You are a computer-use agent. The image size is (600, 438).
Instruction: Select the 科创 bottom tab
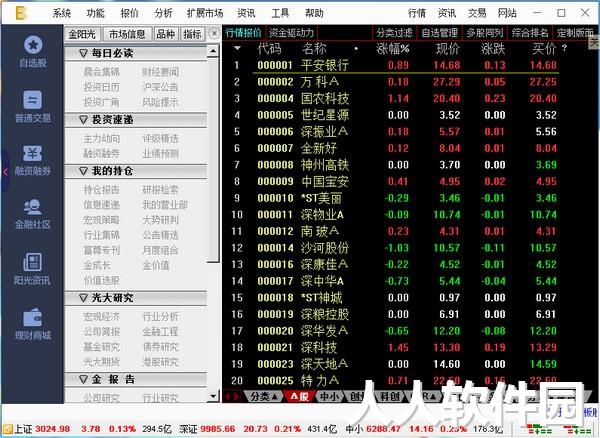390,397
